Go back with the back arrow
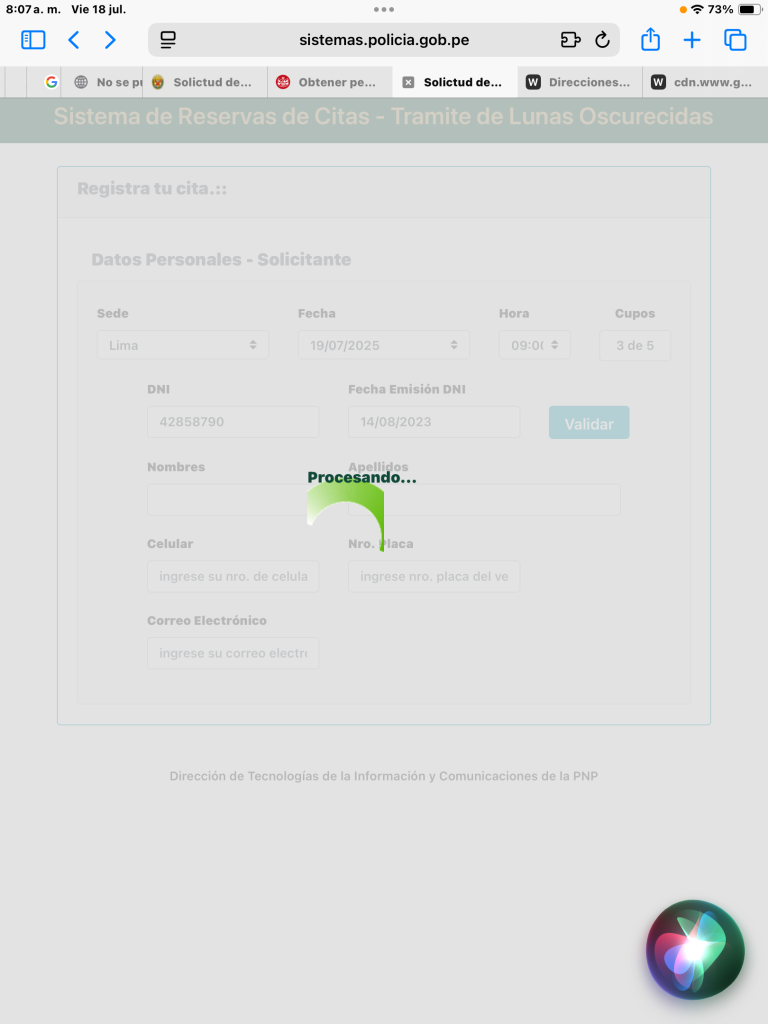The width and height of the screenshot is (768, 1024). click(x=74, y=40)
